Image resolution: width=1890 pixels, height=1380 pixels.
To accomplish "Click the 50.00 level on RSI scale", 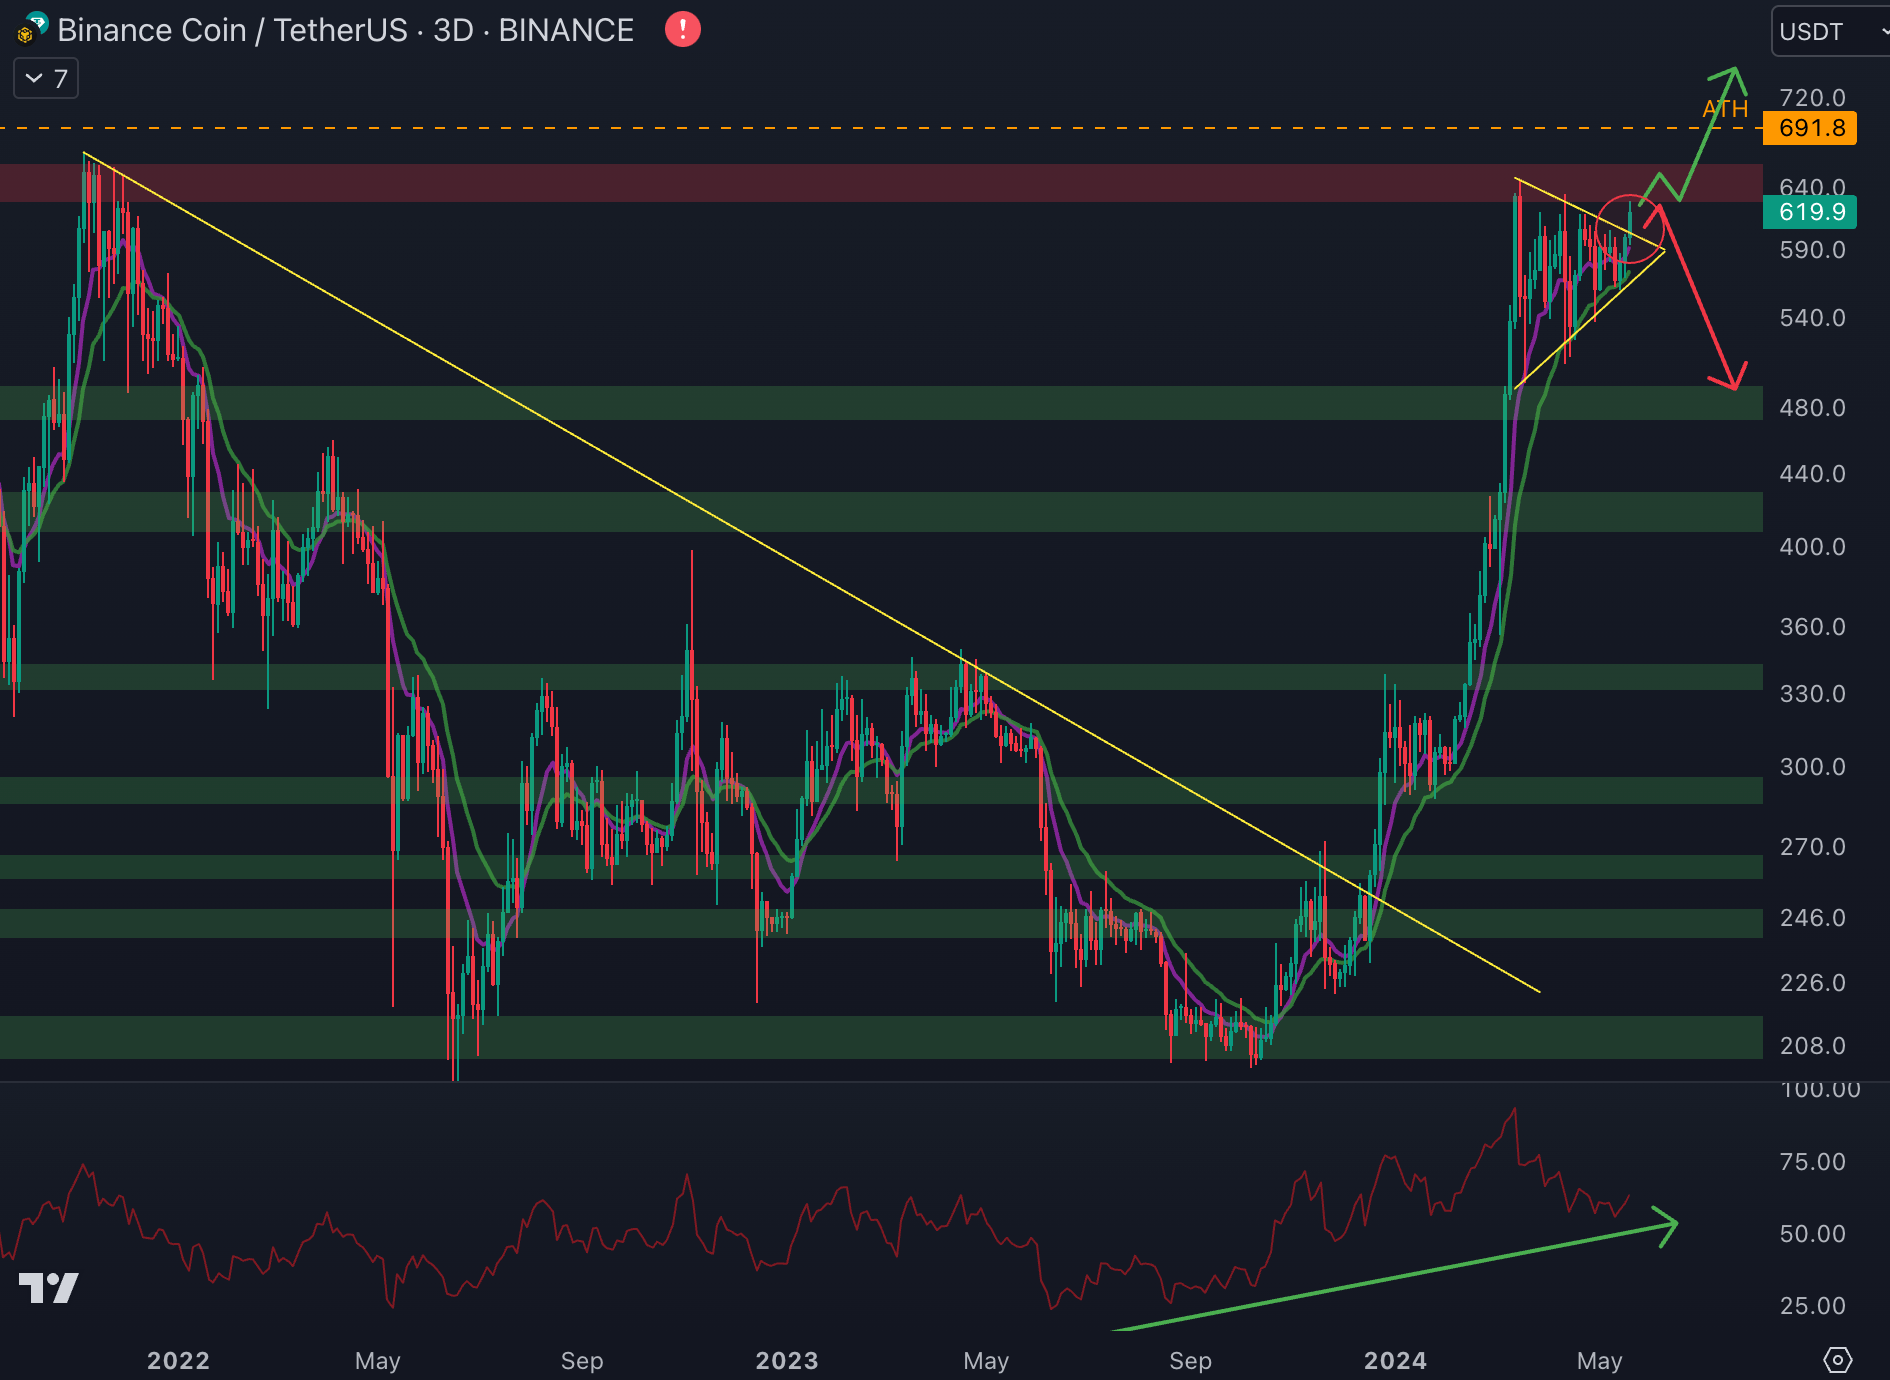I will [x=1812, y=1234].
